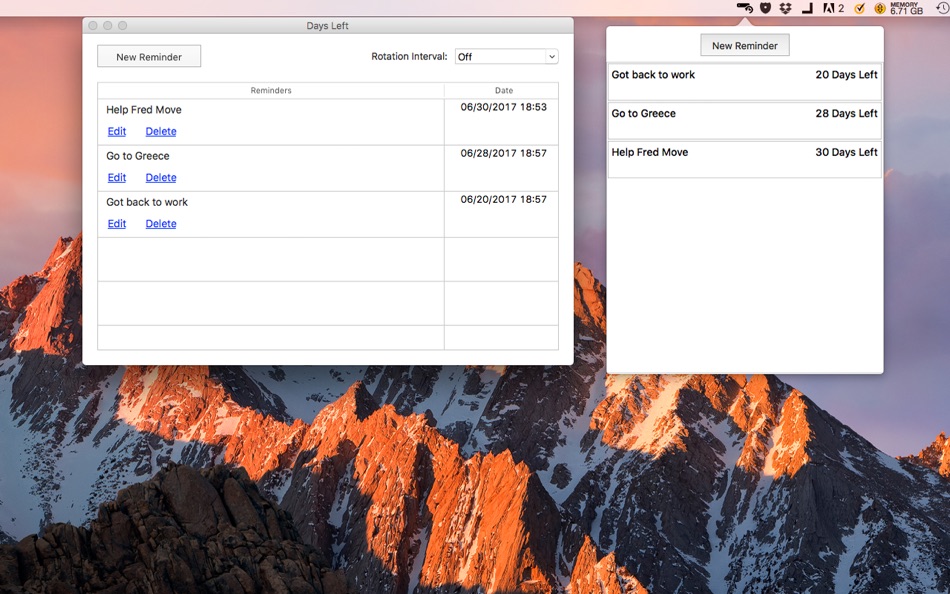Open the Memory 6.71 GB status item

click(x=906, y=8)
